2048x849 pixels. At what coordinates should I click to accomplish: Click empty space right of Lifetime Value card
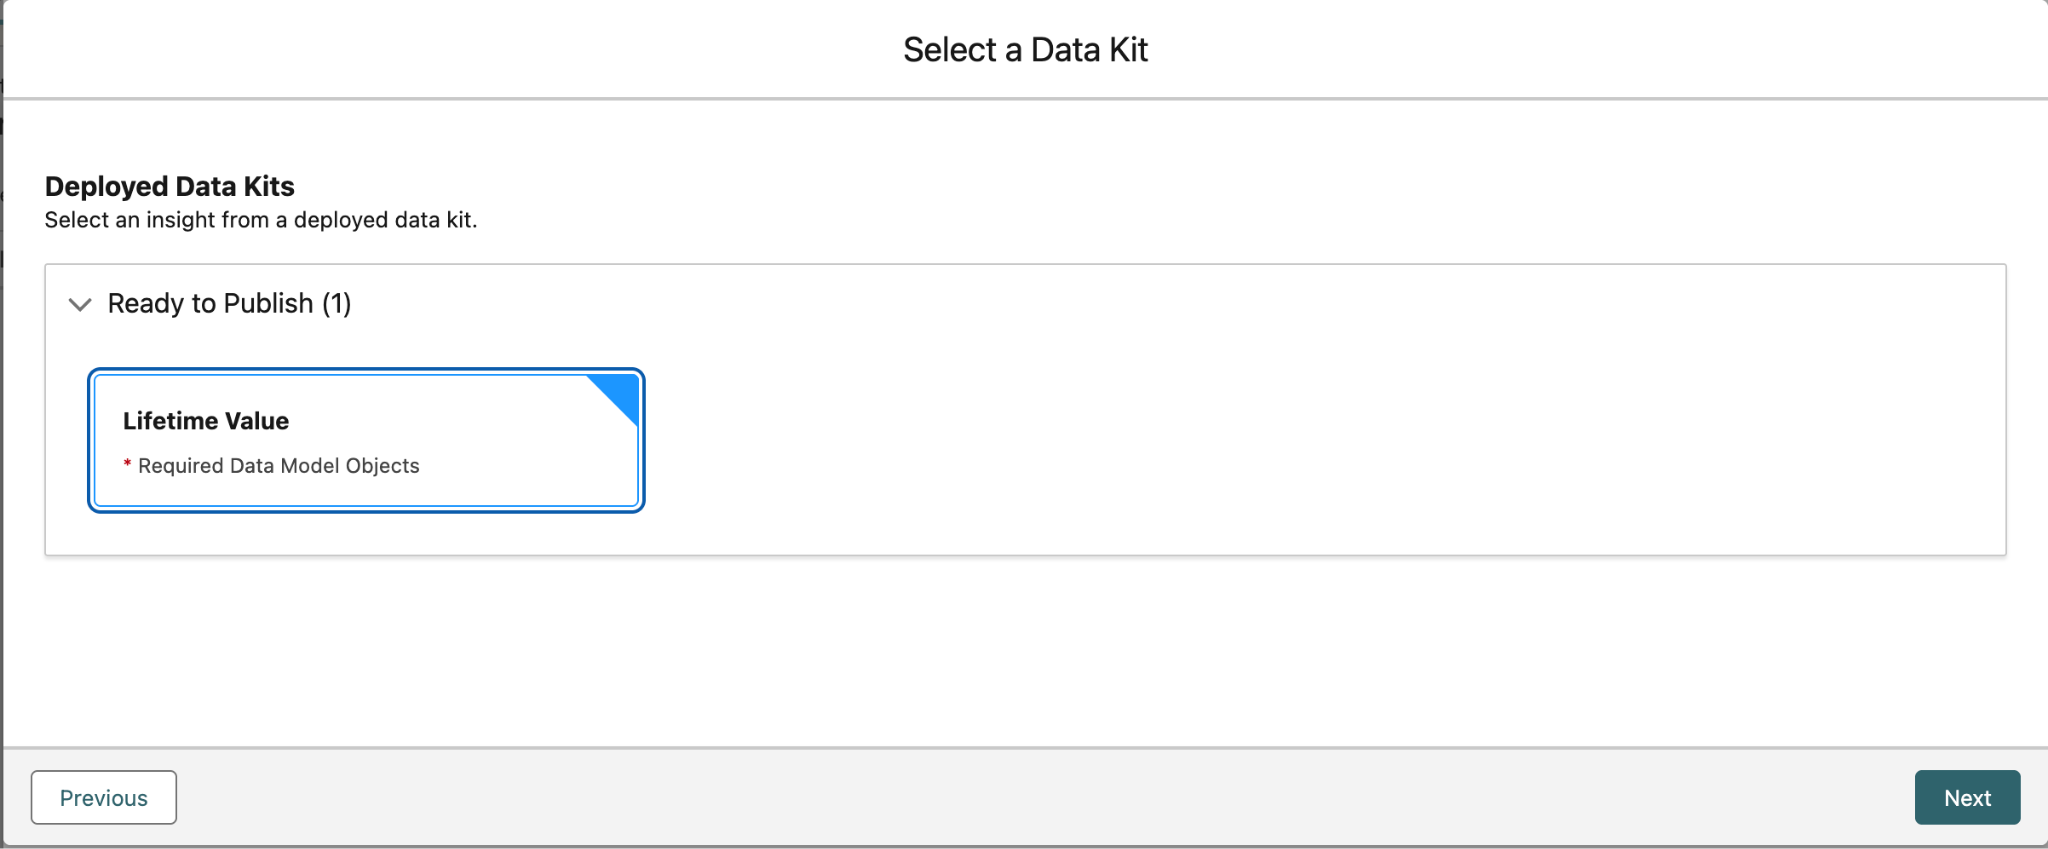click(1200, 440)
